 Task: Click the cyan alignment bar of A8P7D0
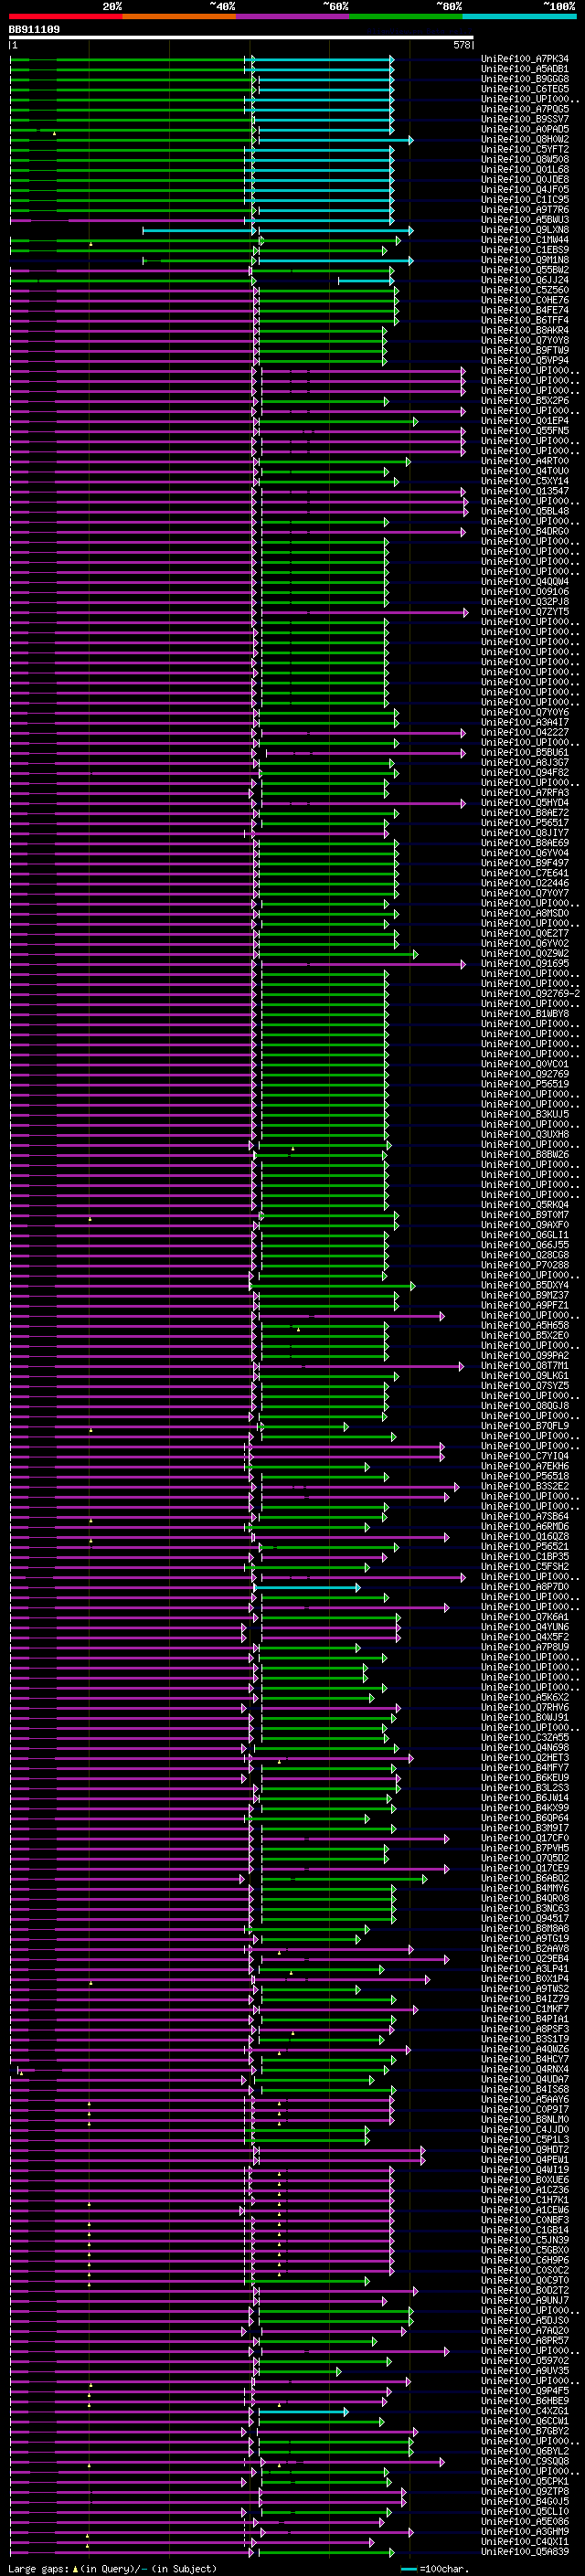pos(308,1587)
